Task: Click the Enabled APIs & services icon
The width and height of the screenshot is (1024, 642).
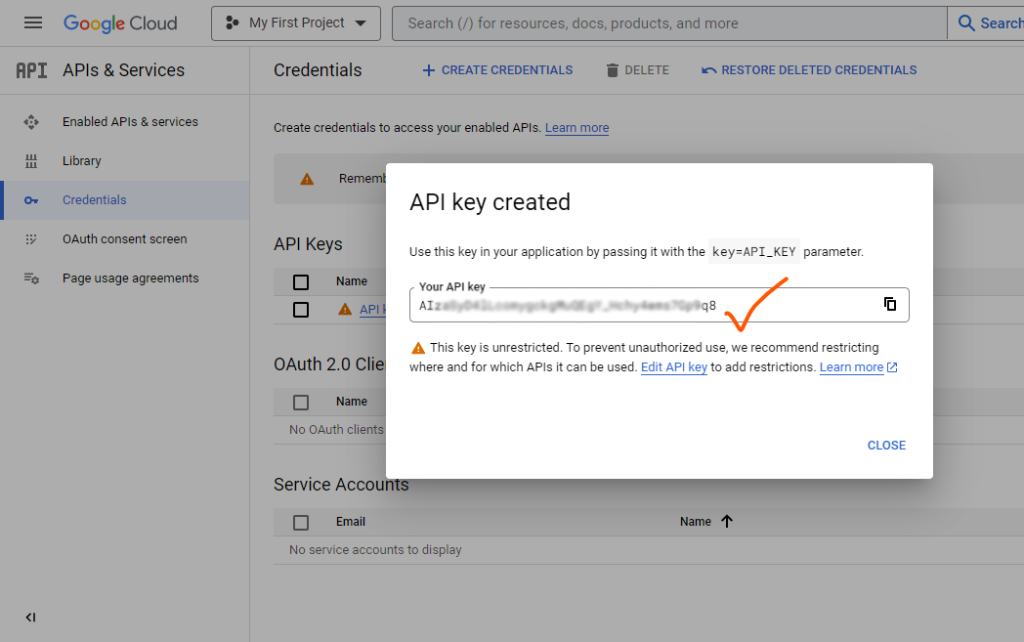Action: (31, 122)
